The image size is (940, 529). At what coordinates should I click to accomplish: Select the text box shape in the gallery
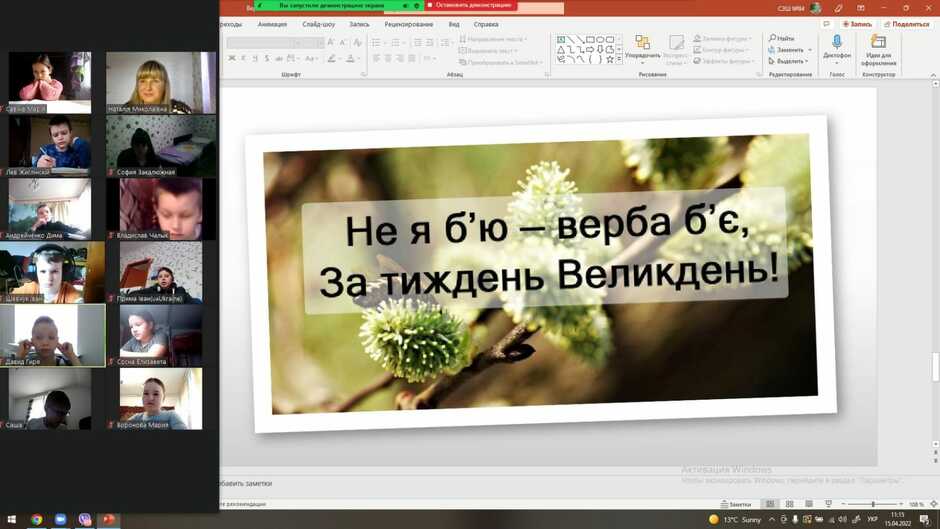561,40
